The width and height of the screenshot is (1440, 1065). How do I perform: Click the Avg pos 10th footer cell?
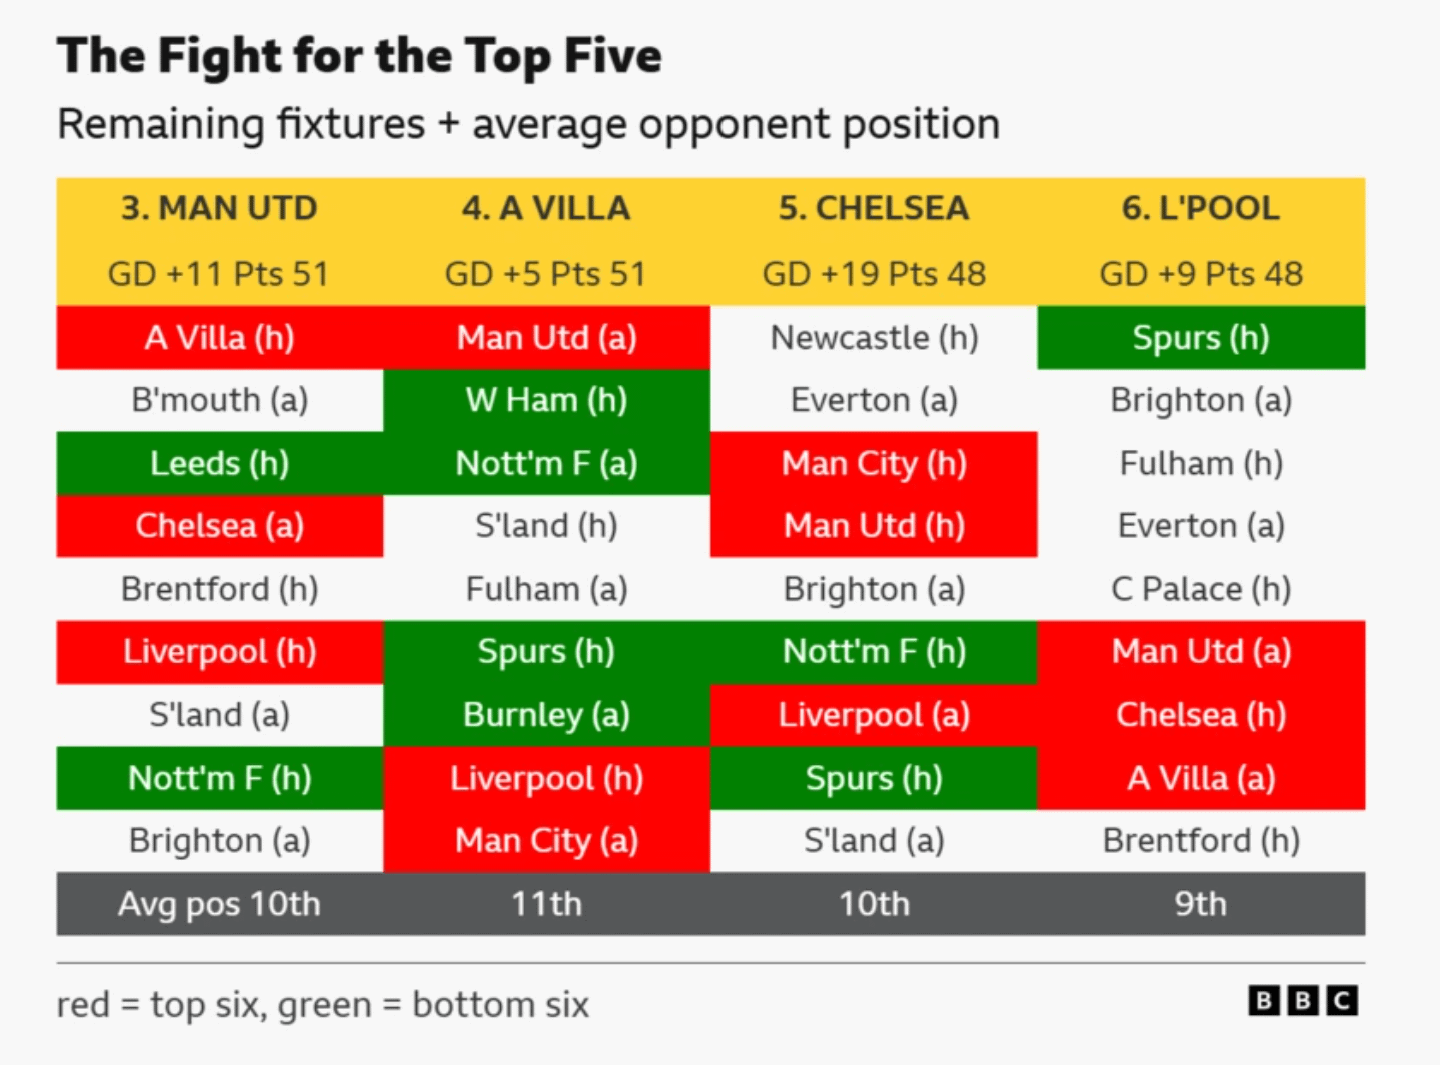(x=219, y=904)
